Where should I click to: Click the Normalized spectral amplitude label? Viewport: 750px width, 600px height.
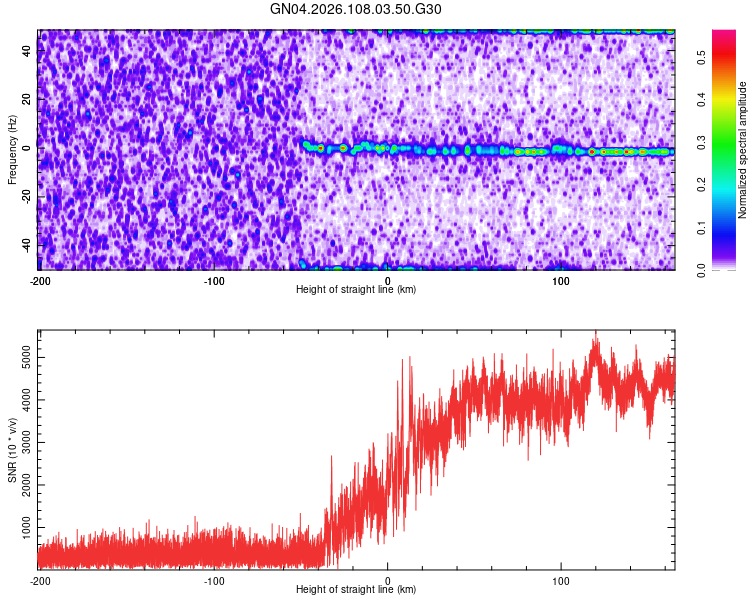click(742, 150)
